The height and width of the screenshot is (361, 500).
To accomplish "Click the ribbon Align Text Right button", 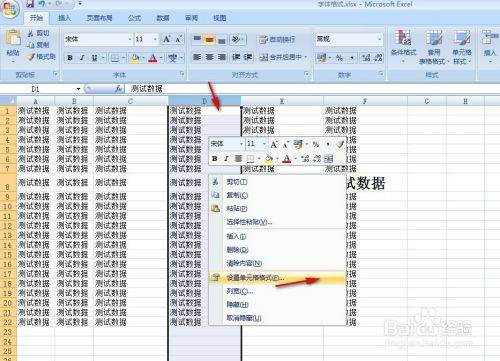I will 222,57.
